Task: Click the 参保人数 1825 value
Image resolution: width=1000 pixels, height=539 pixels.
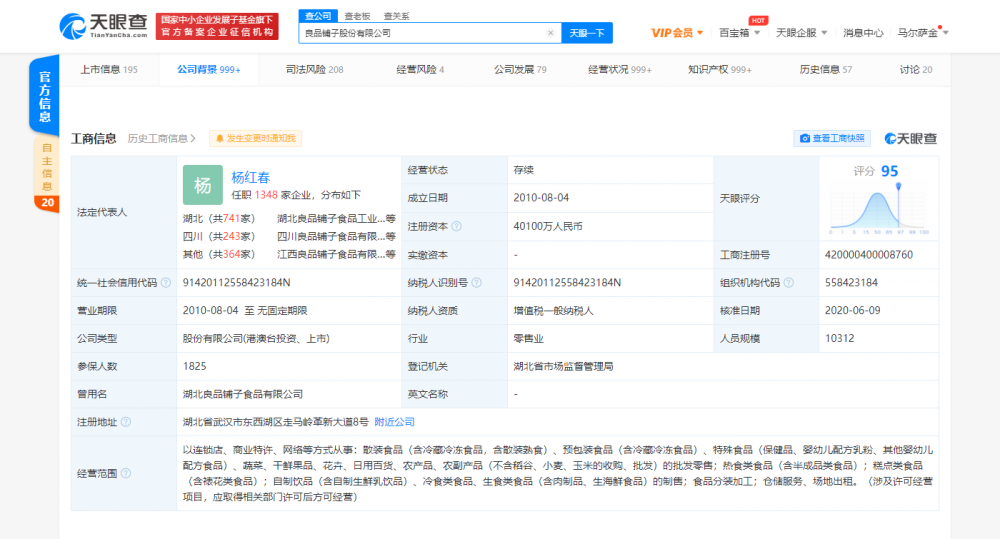Action: [x=195, y=366]
